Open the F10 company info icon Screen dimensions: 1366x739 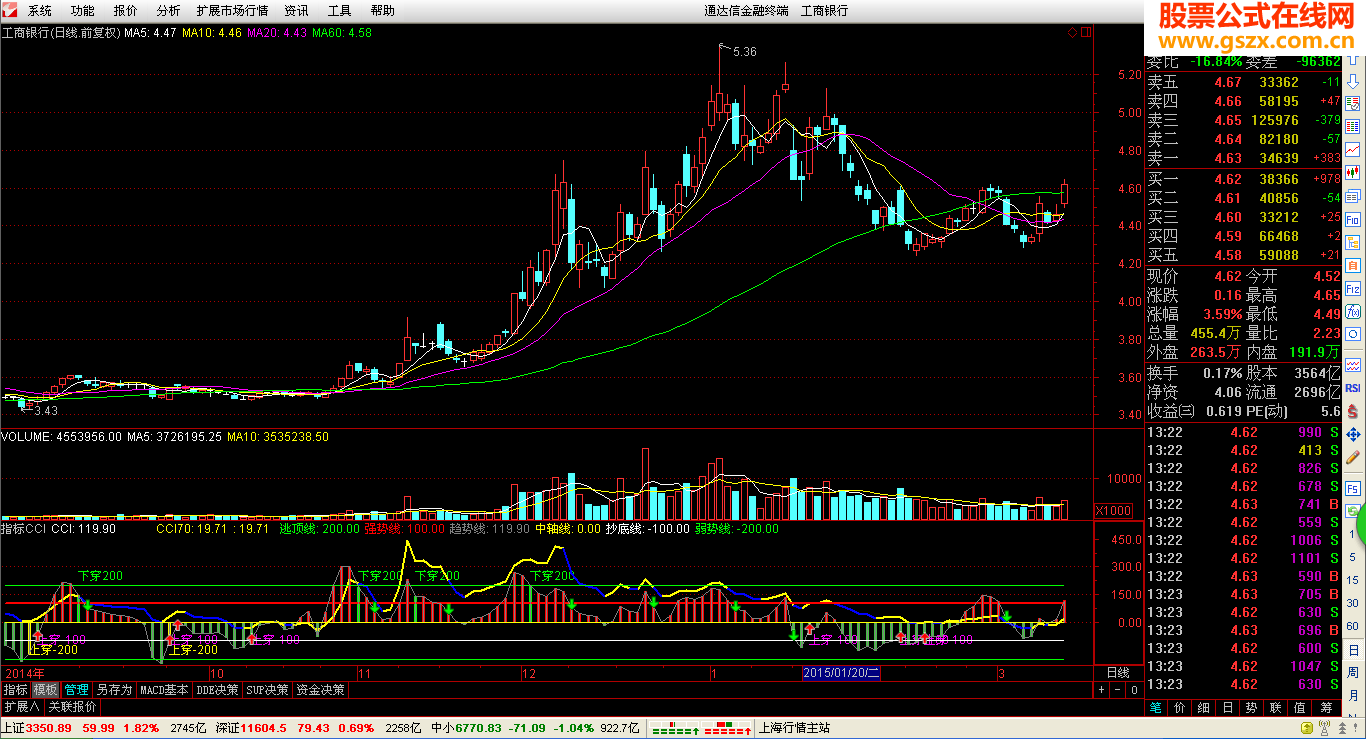point(1352,219)
